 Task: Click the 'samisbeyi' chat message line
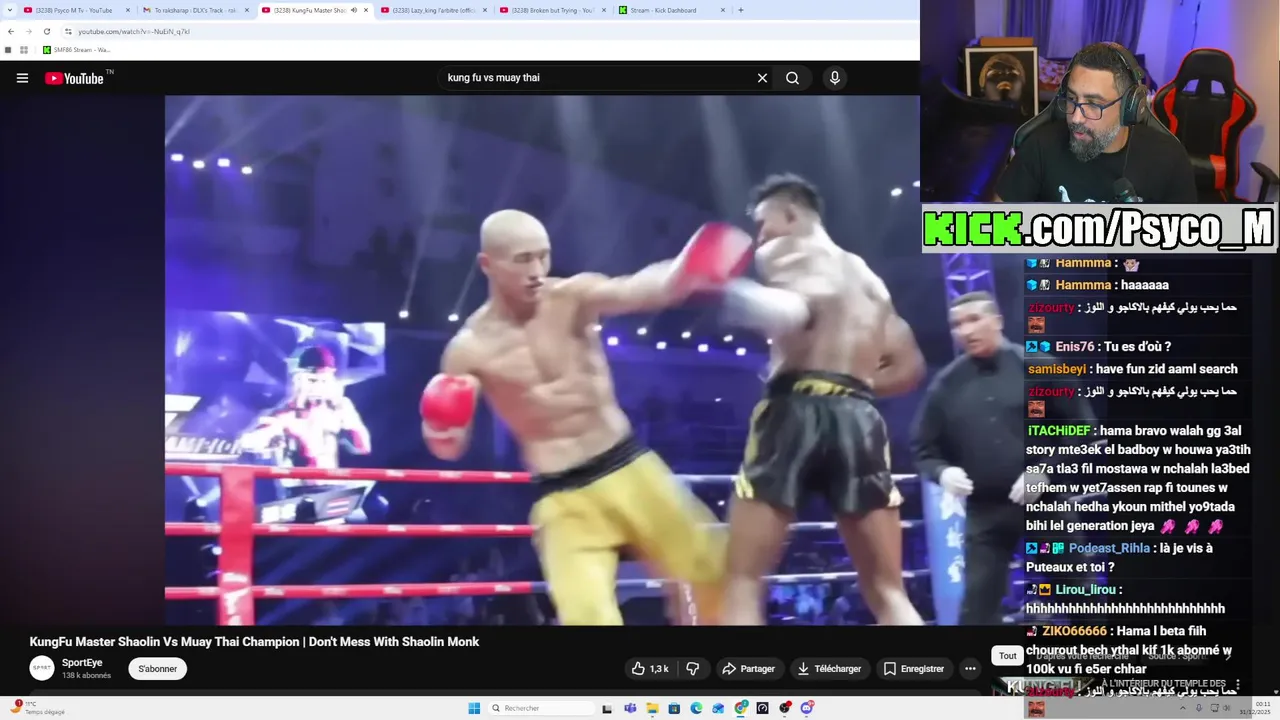click(1132, 369)
